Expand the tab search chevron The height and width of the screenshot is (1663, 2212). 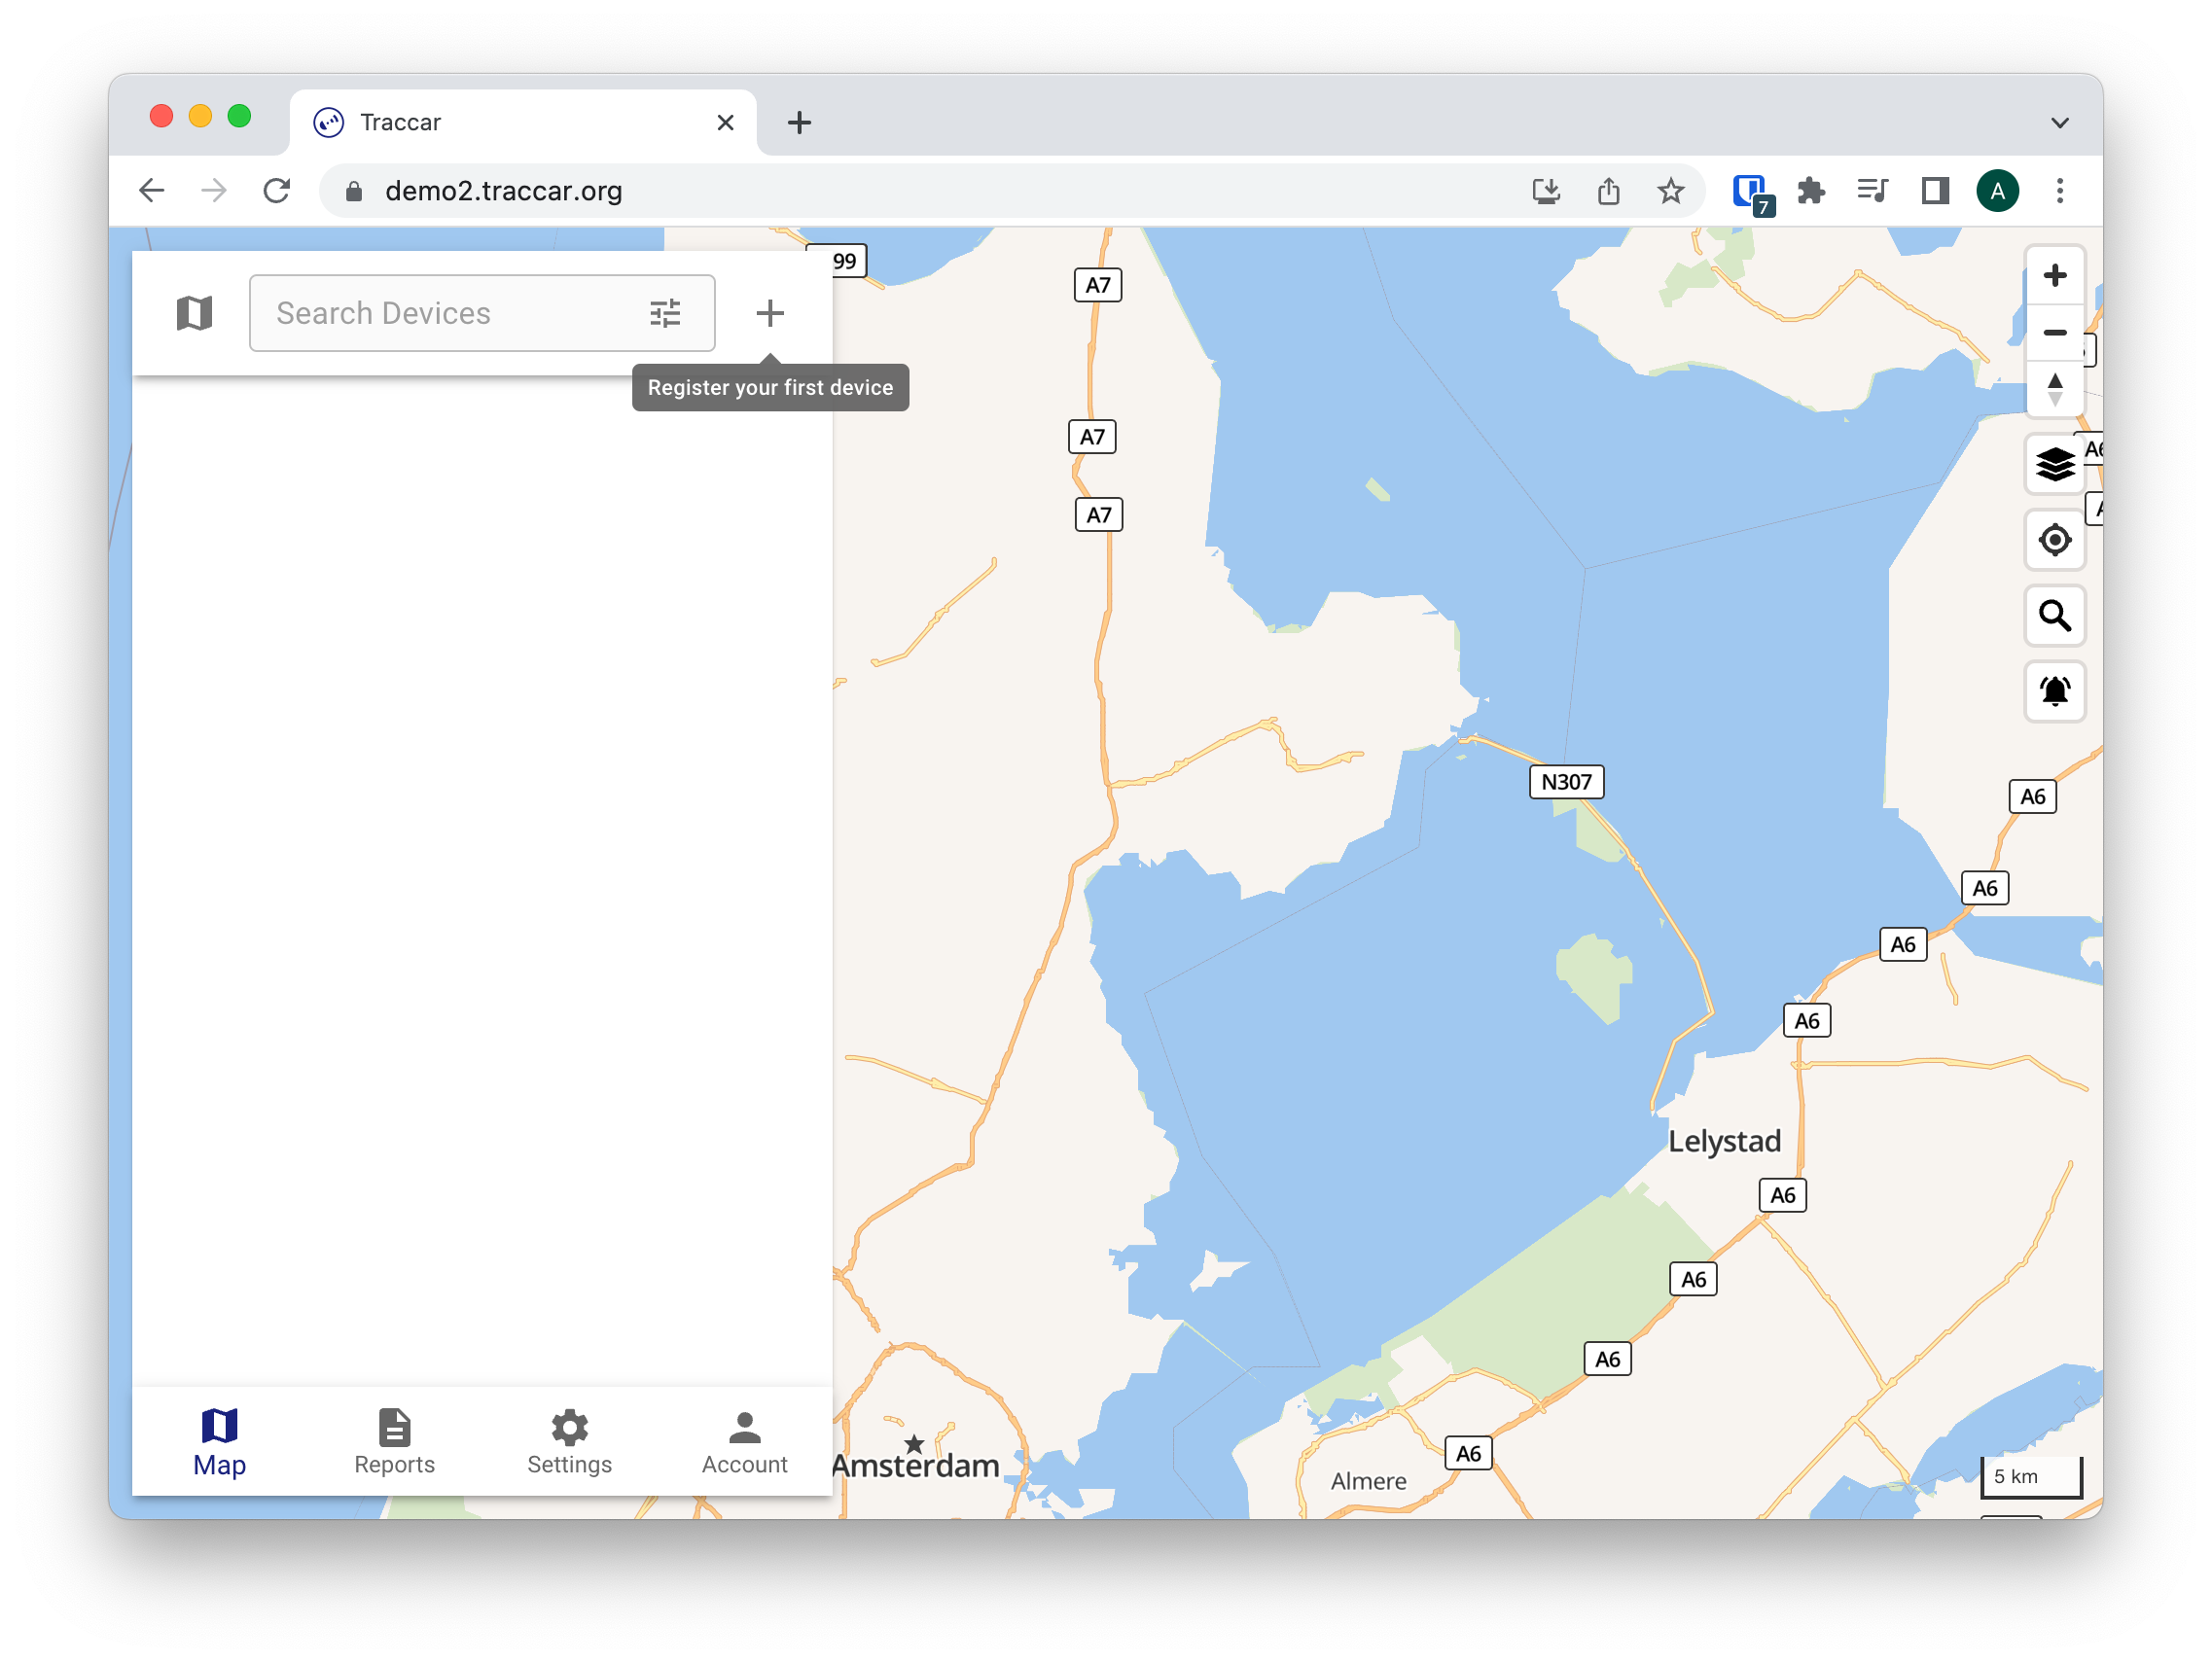(x=2059, y=123)
